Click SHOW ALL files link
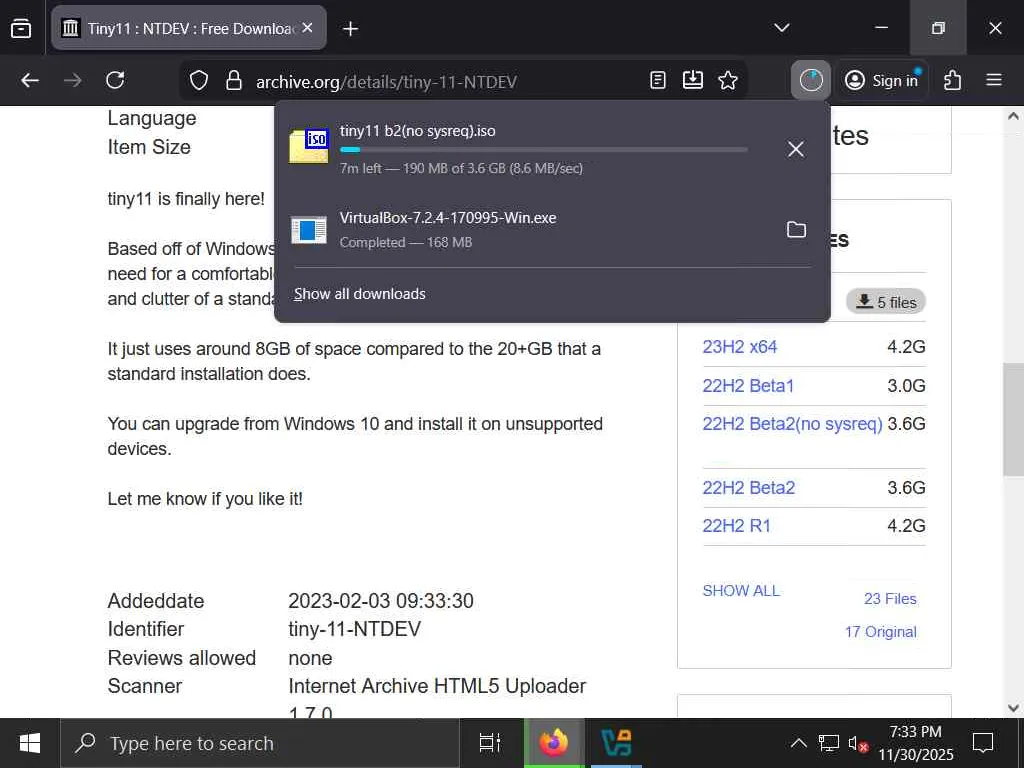Viewport: 1024px width, 768px height. [741, 591]
